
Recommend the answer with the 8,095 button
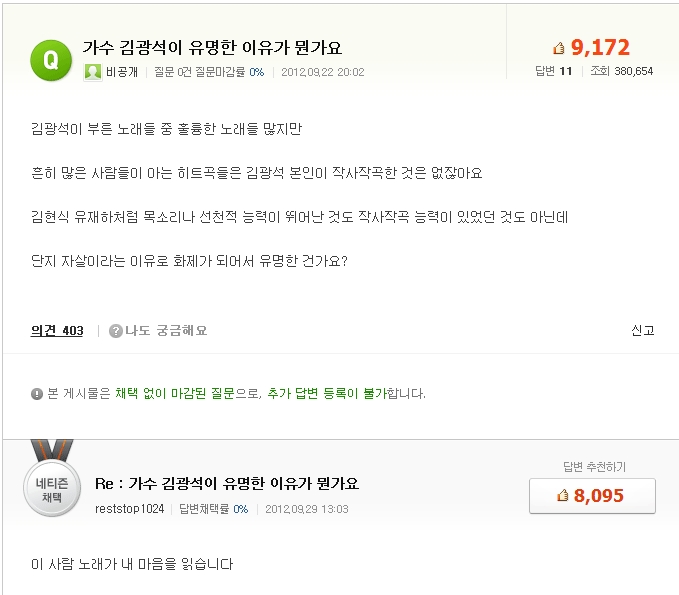coord(592,496)
